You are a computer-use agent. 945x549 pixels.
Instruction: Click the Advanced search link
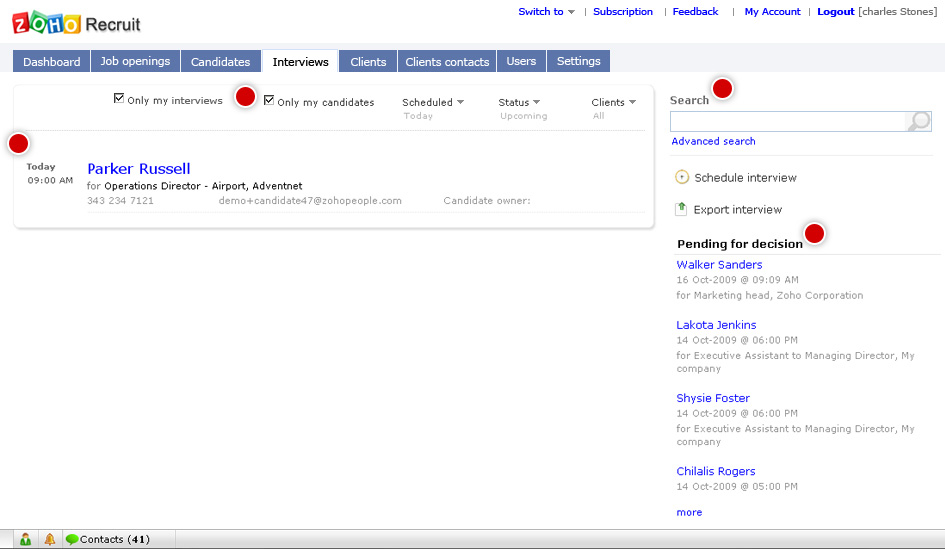713,141
